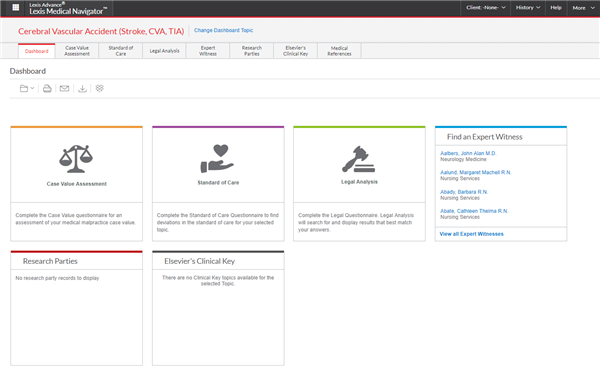
Task: Click the Legal Questionnaire description text
Action: [x=356, y=222]
